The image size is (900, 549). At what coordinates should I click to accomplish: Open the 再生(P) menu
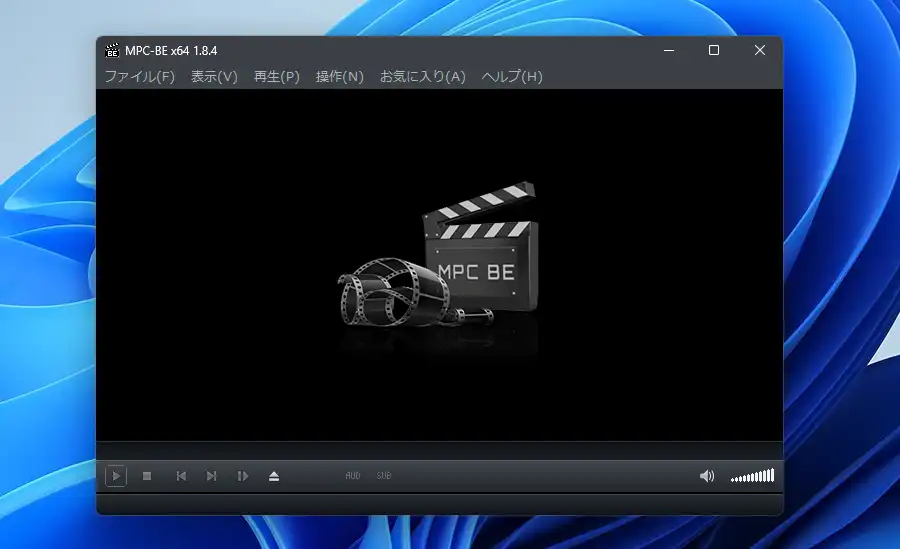coord(277,76)
